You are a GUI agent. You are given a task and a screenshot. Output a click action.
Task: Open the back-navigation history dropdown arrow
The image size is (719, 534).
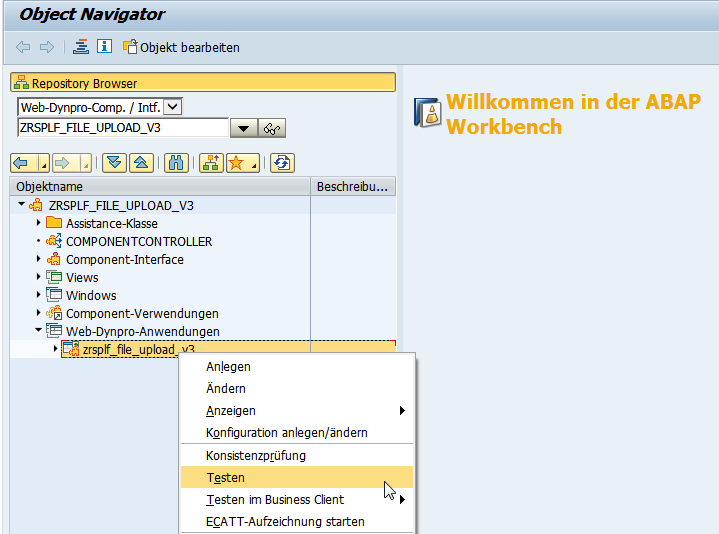[x=44, y=163]
